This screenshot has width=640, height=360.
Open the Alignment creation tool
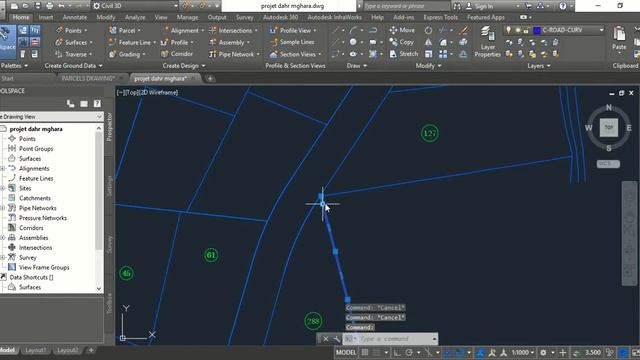click(x=183, y=30)
